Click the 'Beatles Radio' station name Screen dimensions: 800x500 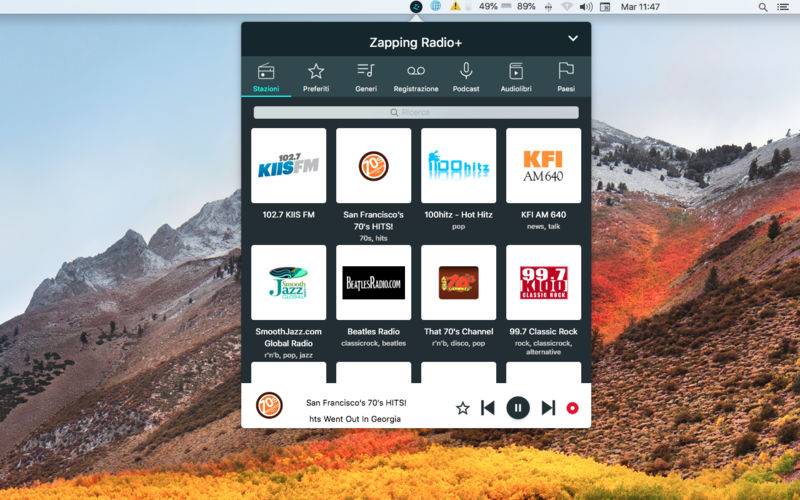(x=373, y=332)
